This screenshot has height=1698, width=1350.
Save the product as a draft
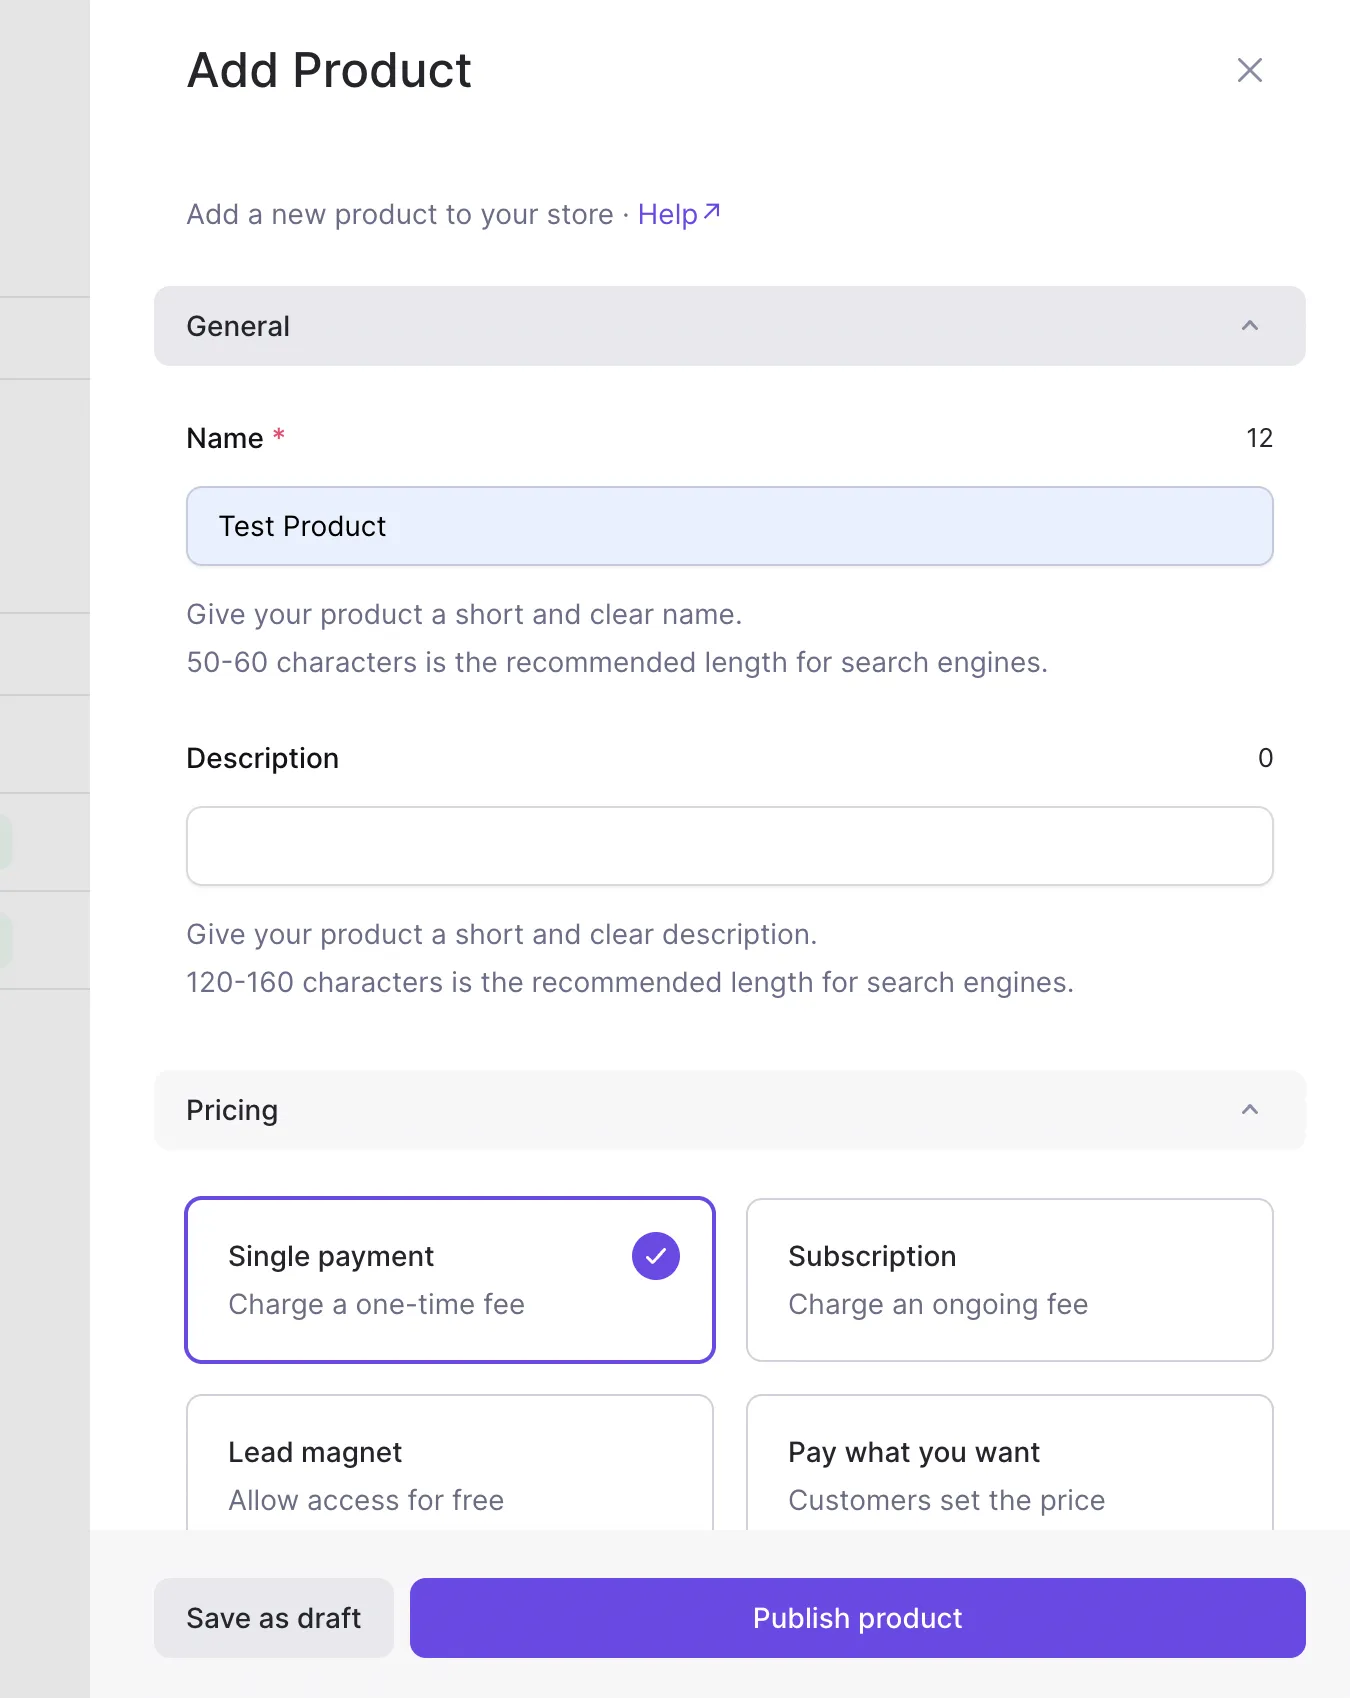[x=273, y=1618]
